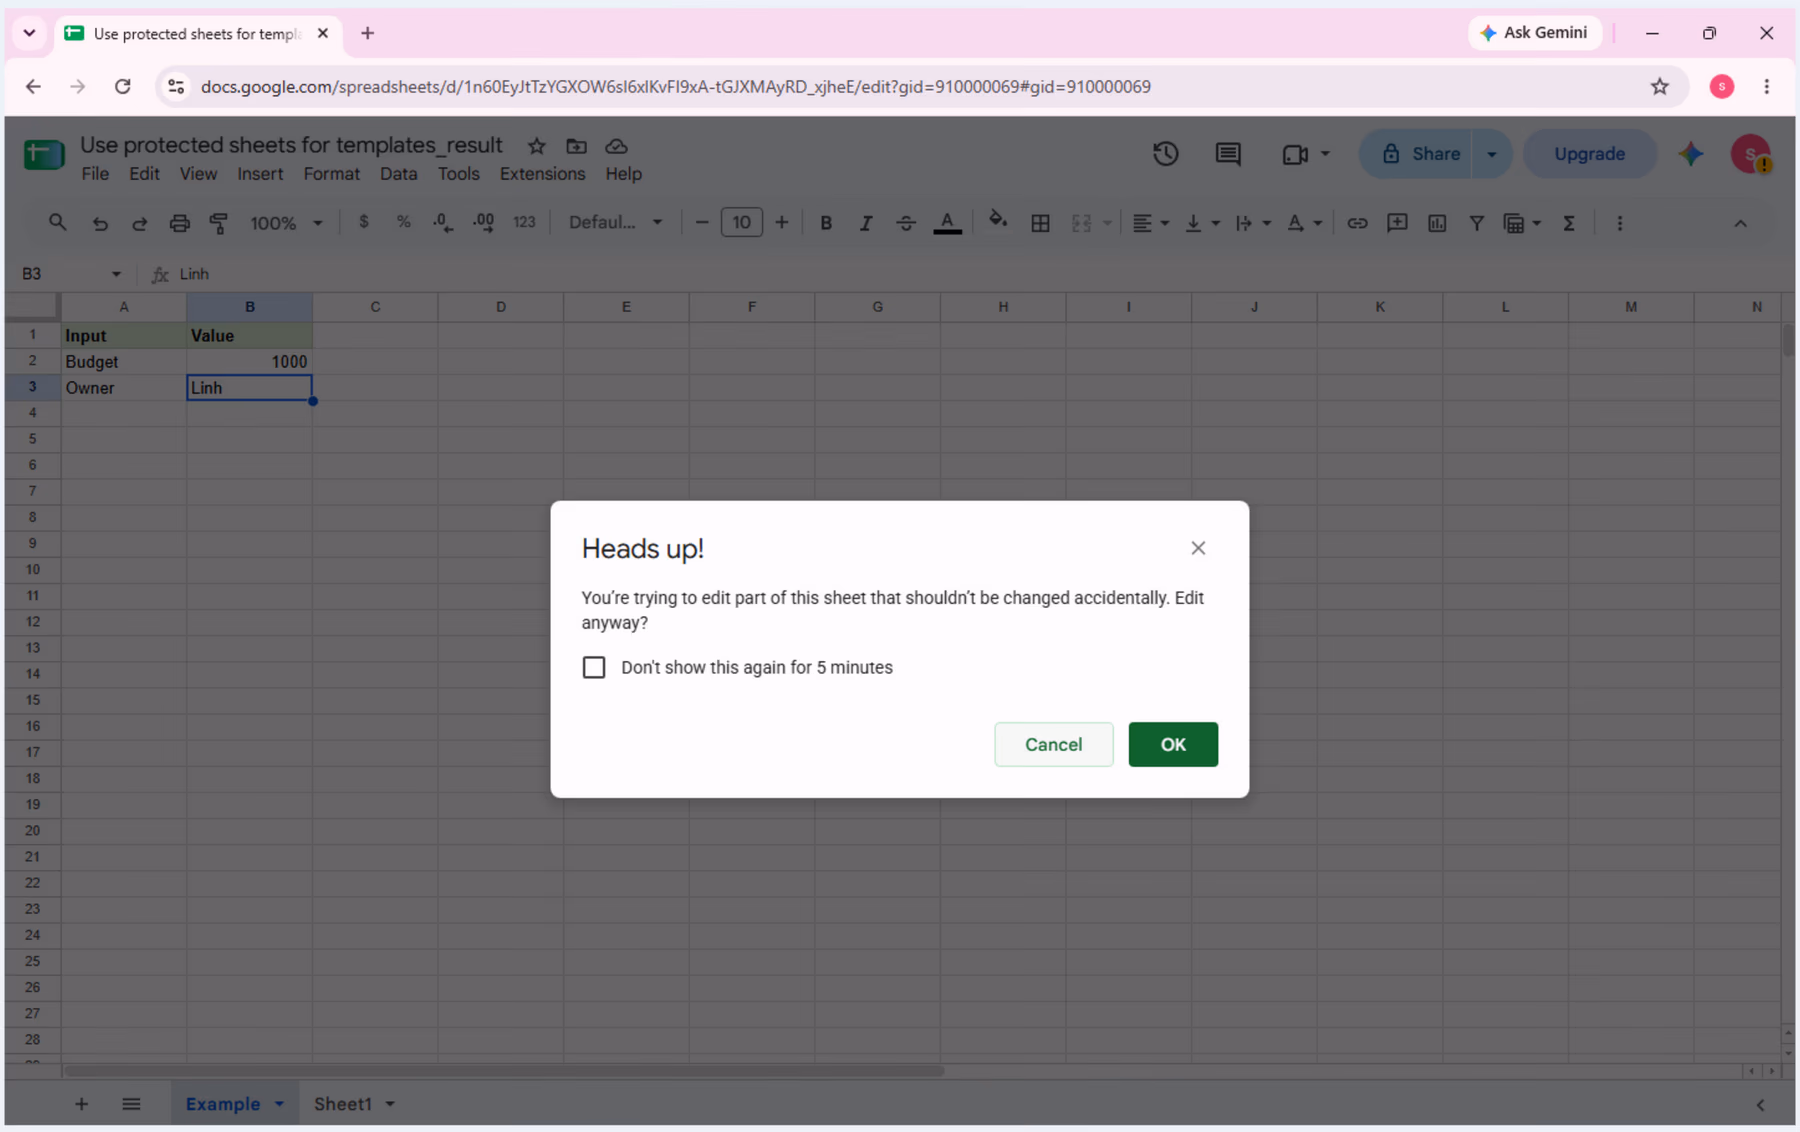1800x1132 pixels.
Task: Click the Share button
Action: (x=1419, y=154)
